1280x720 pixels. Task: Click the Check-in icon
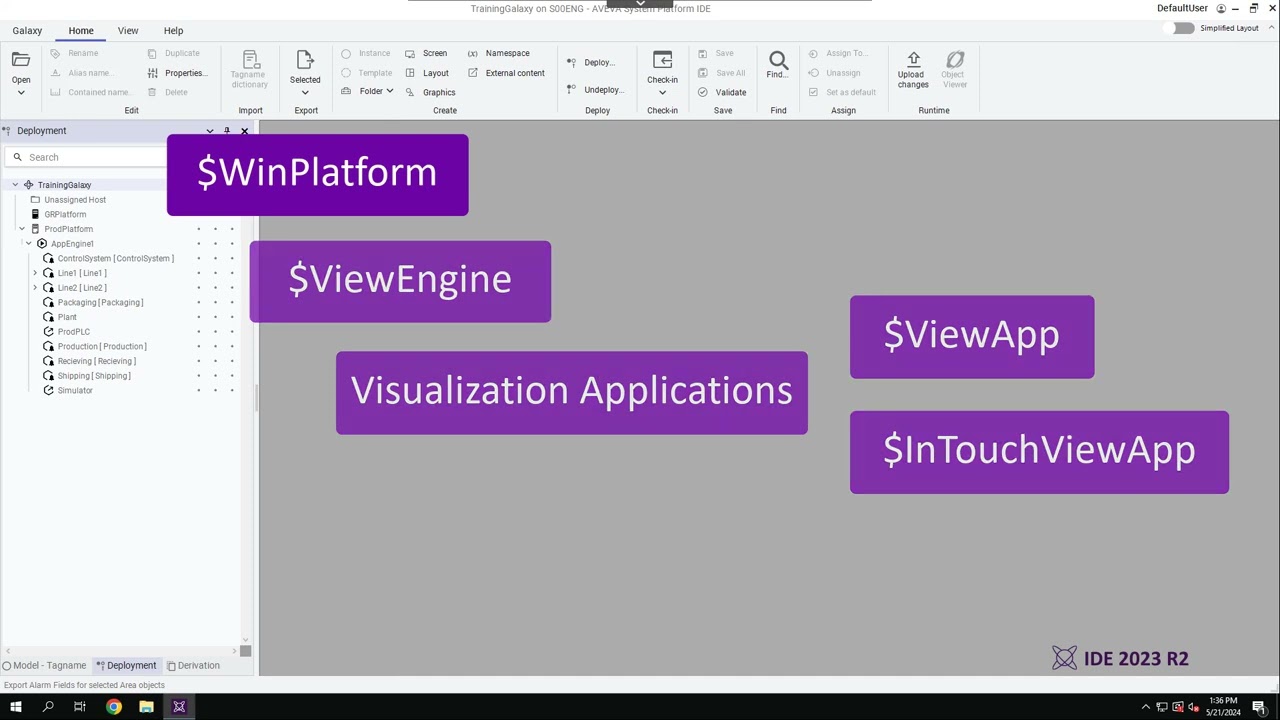click(662, 60)
